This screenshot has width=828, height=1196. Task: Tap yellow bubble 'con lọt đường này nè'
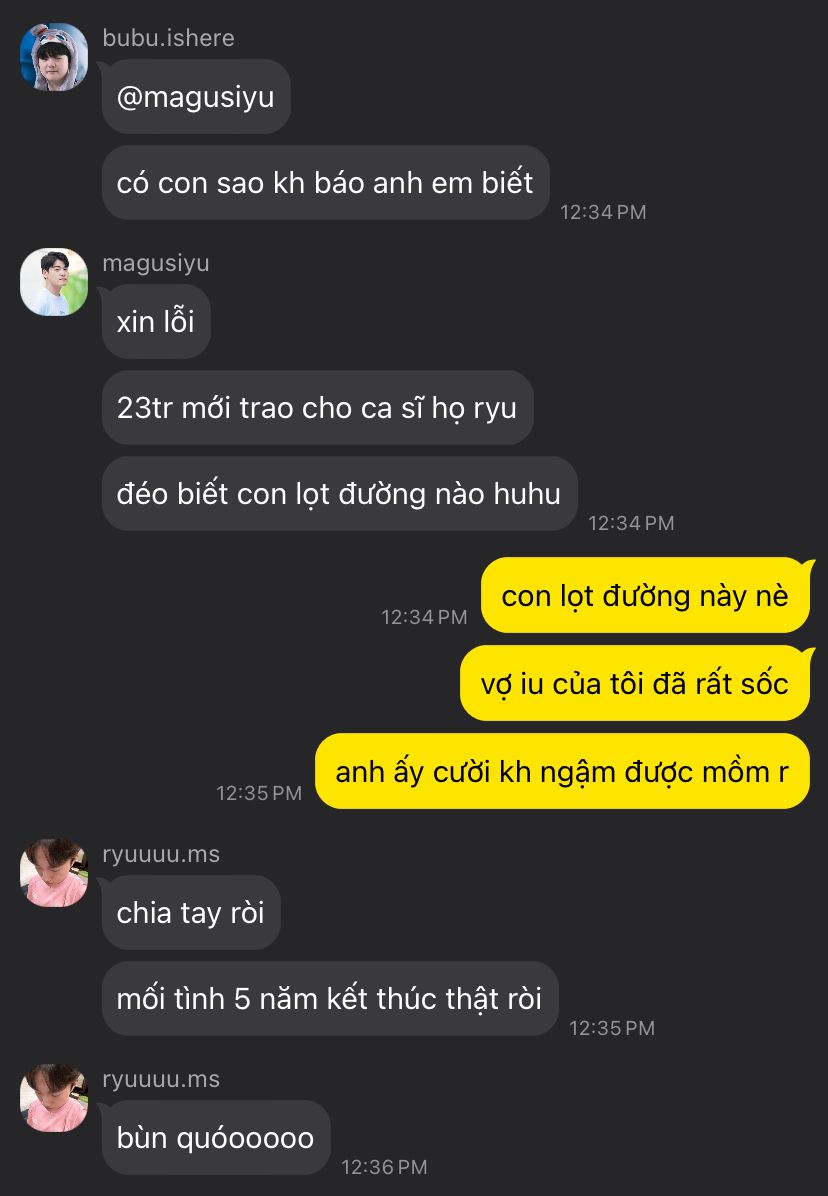coord(645,596)
